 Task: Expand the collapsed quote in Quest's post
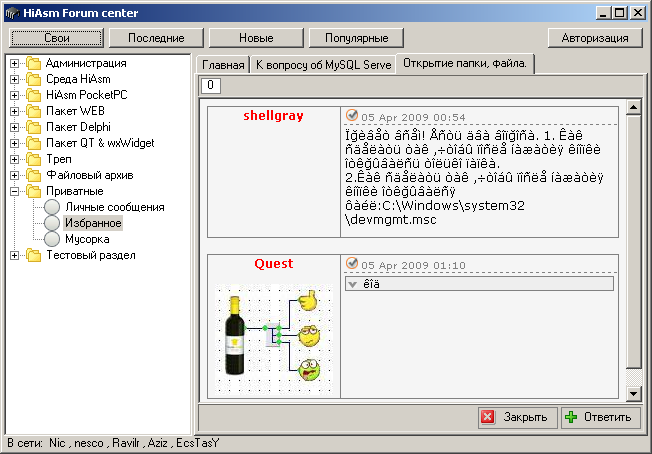(353, 284)
